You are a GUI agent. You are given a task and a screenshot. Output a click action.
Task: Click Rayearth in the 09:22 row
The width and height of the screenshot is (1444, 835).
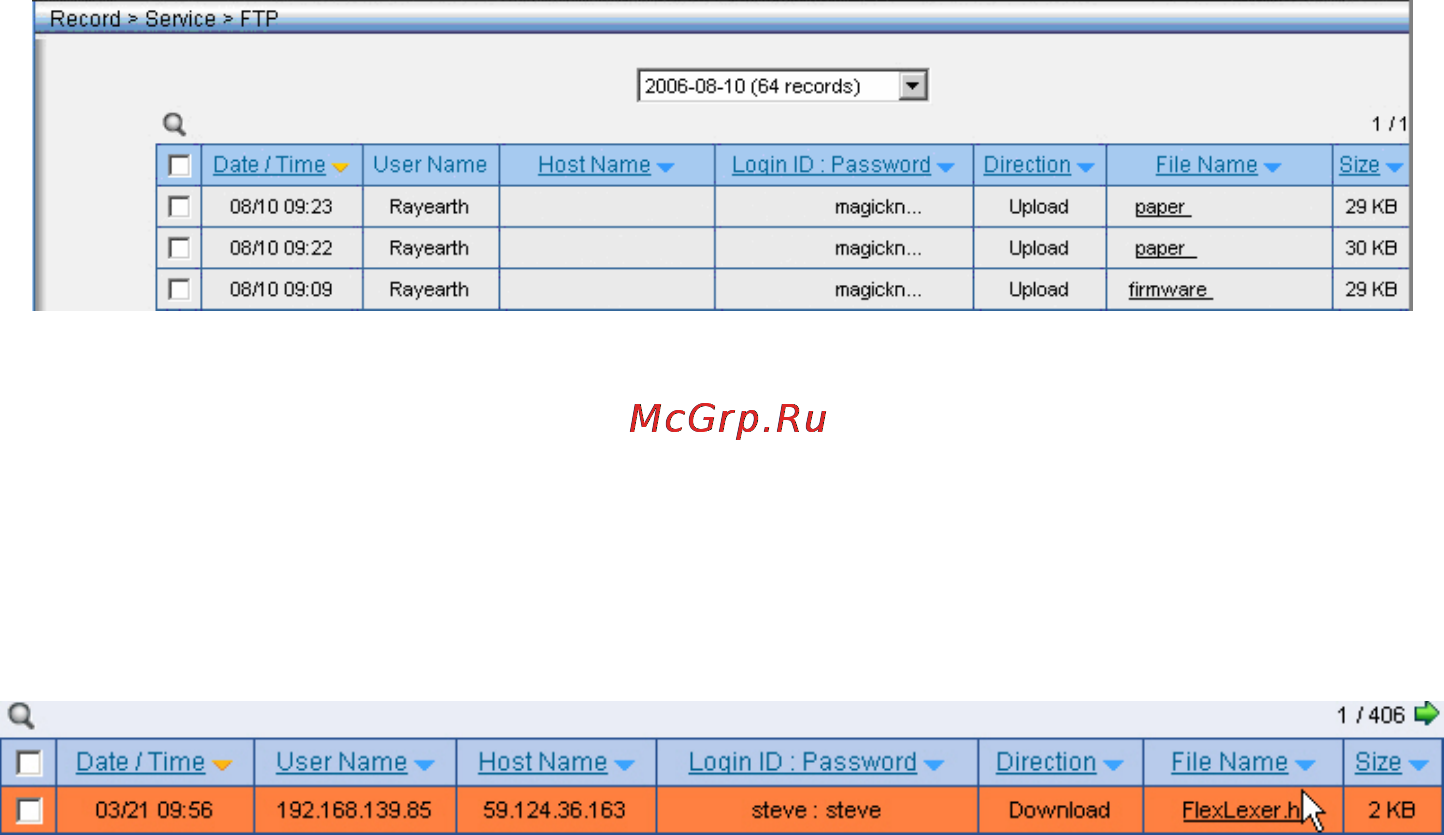click(429, 248)
